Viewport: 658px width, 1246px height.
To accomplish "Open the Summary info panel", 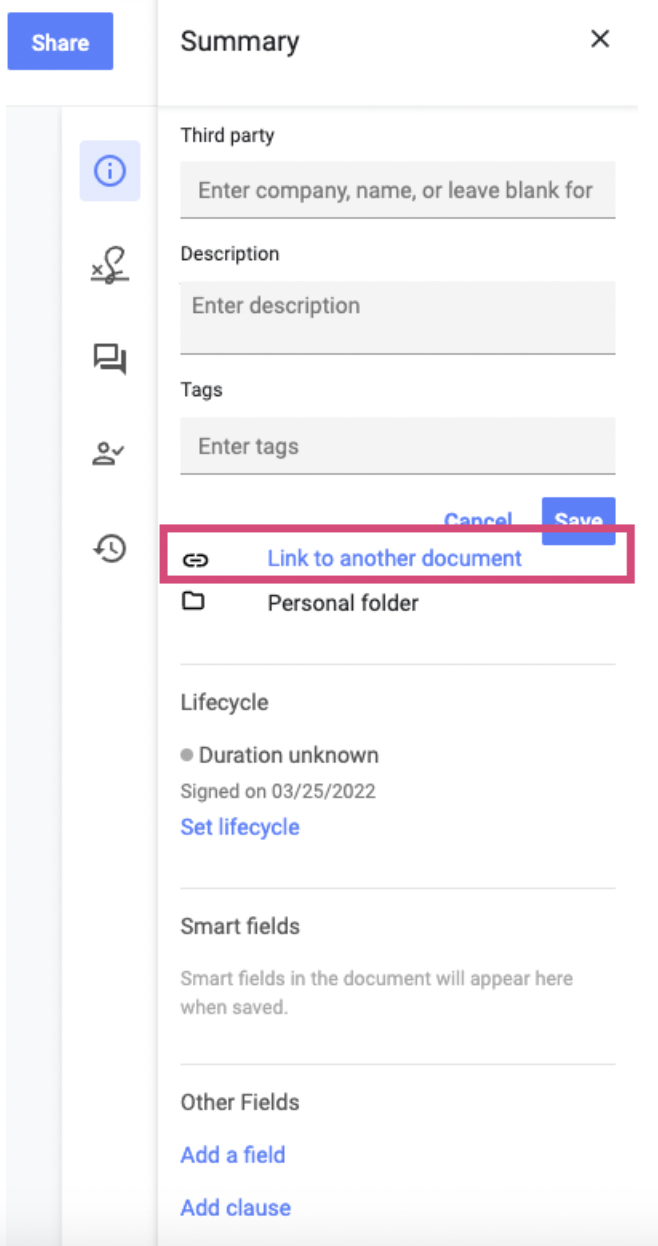I will (110, 170).
